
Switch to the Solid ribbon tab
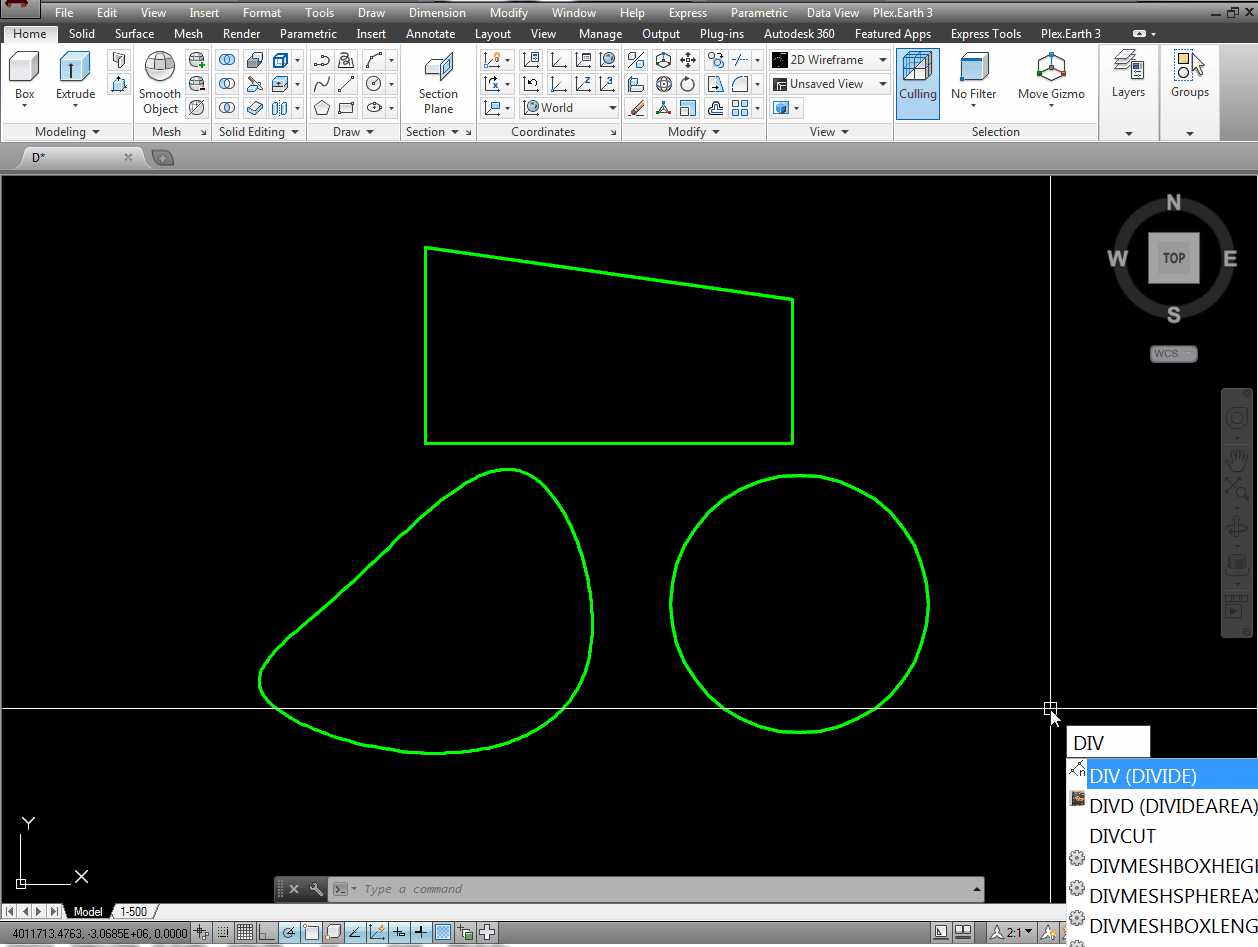tap(81, 33)
